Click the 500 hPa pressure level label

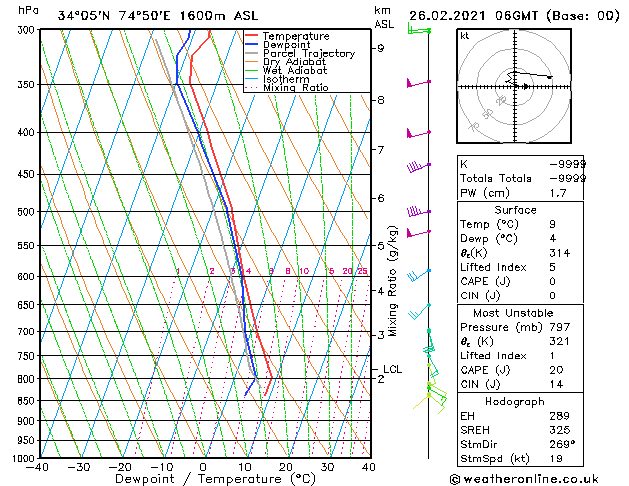pos(26,212)
